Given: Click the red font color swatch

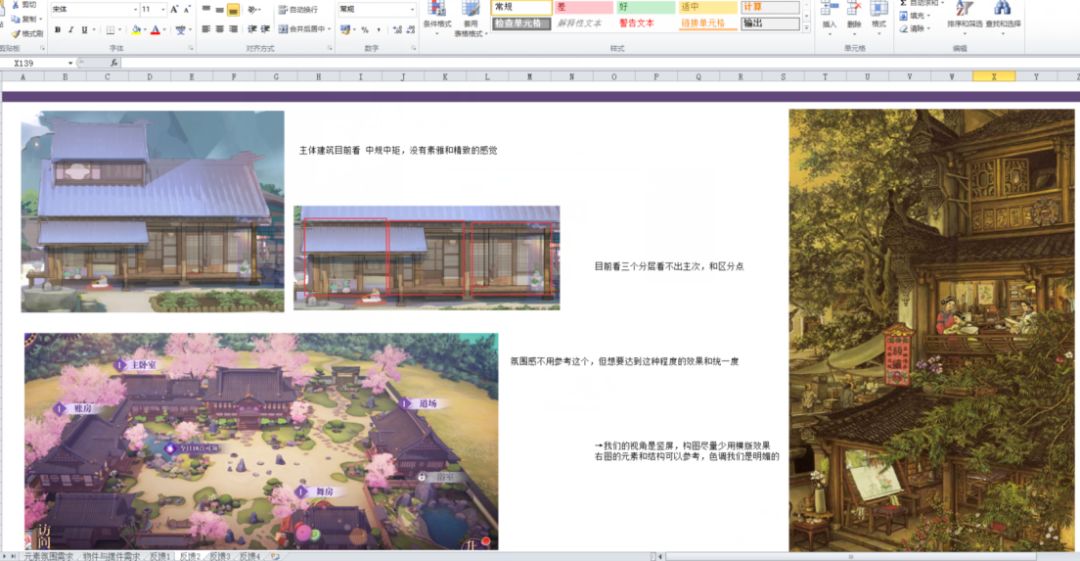Looking at the screenshot, I should click(x=155, y=30).
